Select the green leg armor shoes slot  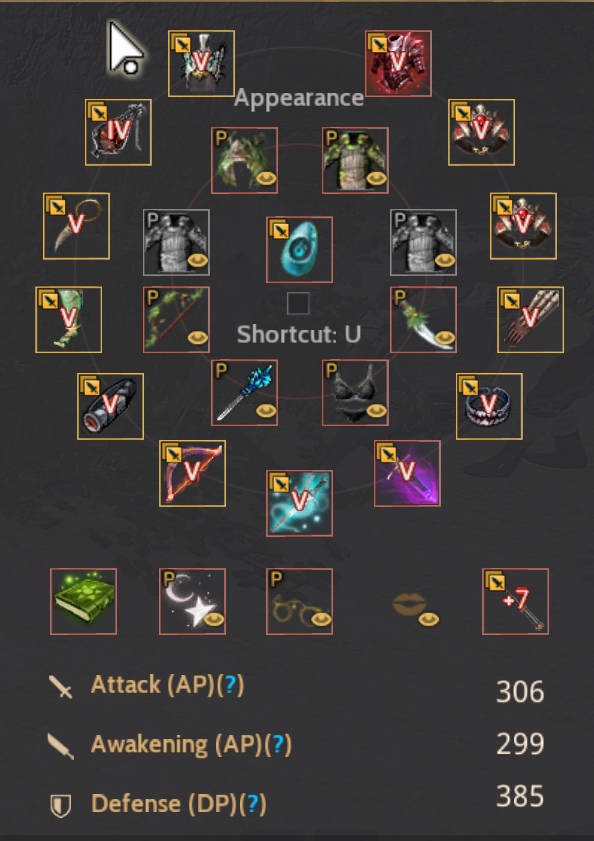68,320
